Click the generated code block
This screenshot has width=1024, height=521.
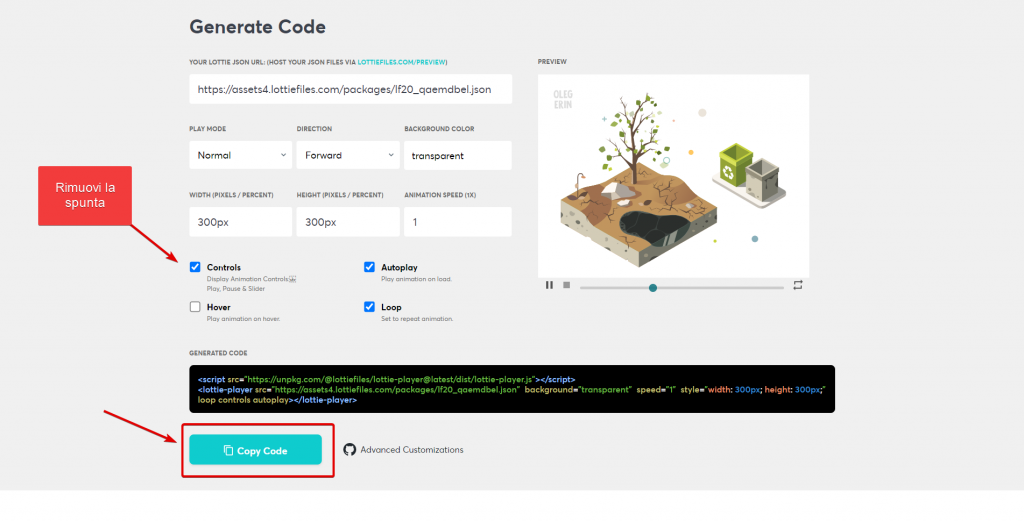(x=511, y=389)
